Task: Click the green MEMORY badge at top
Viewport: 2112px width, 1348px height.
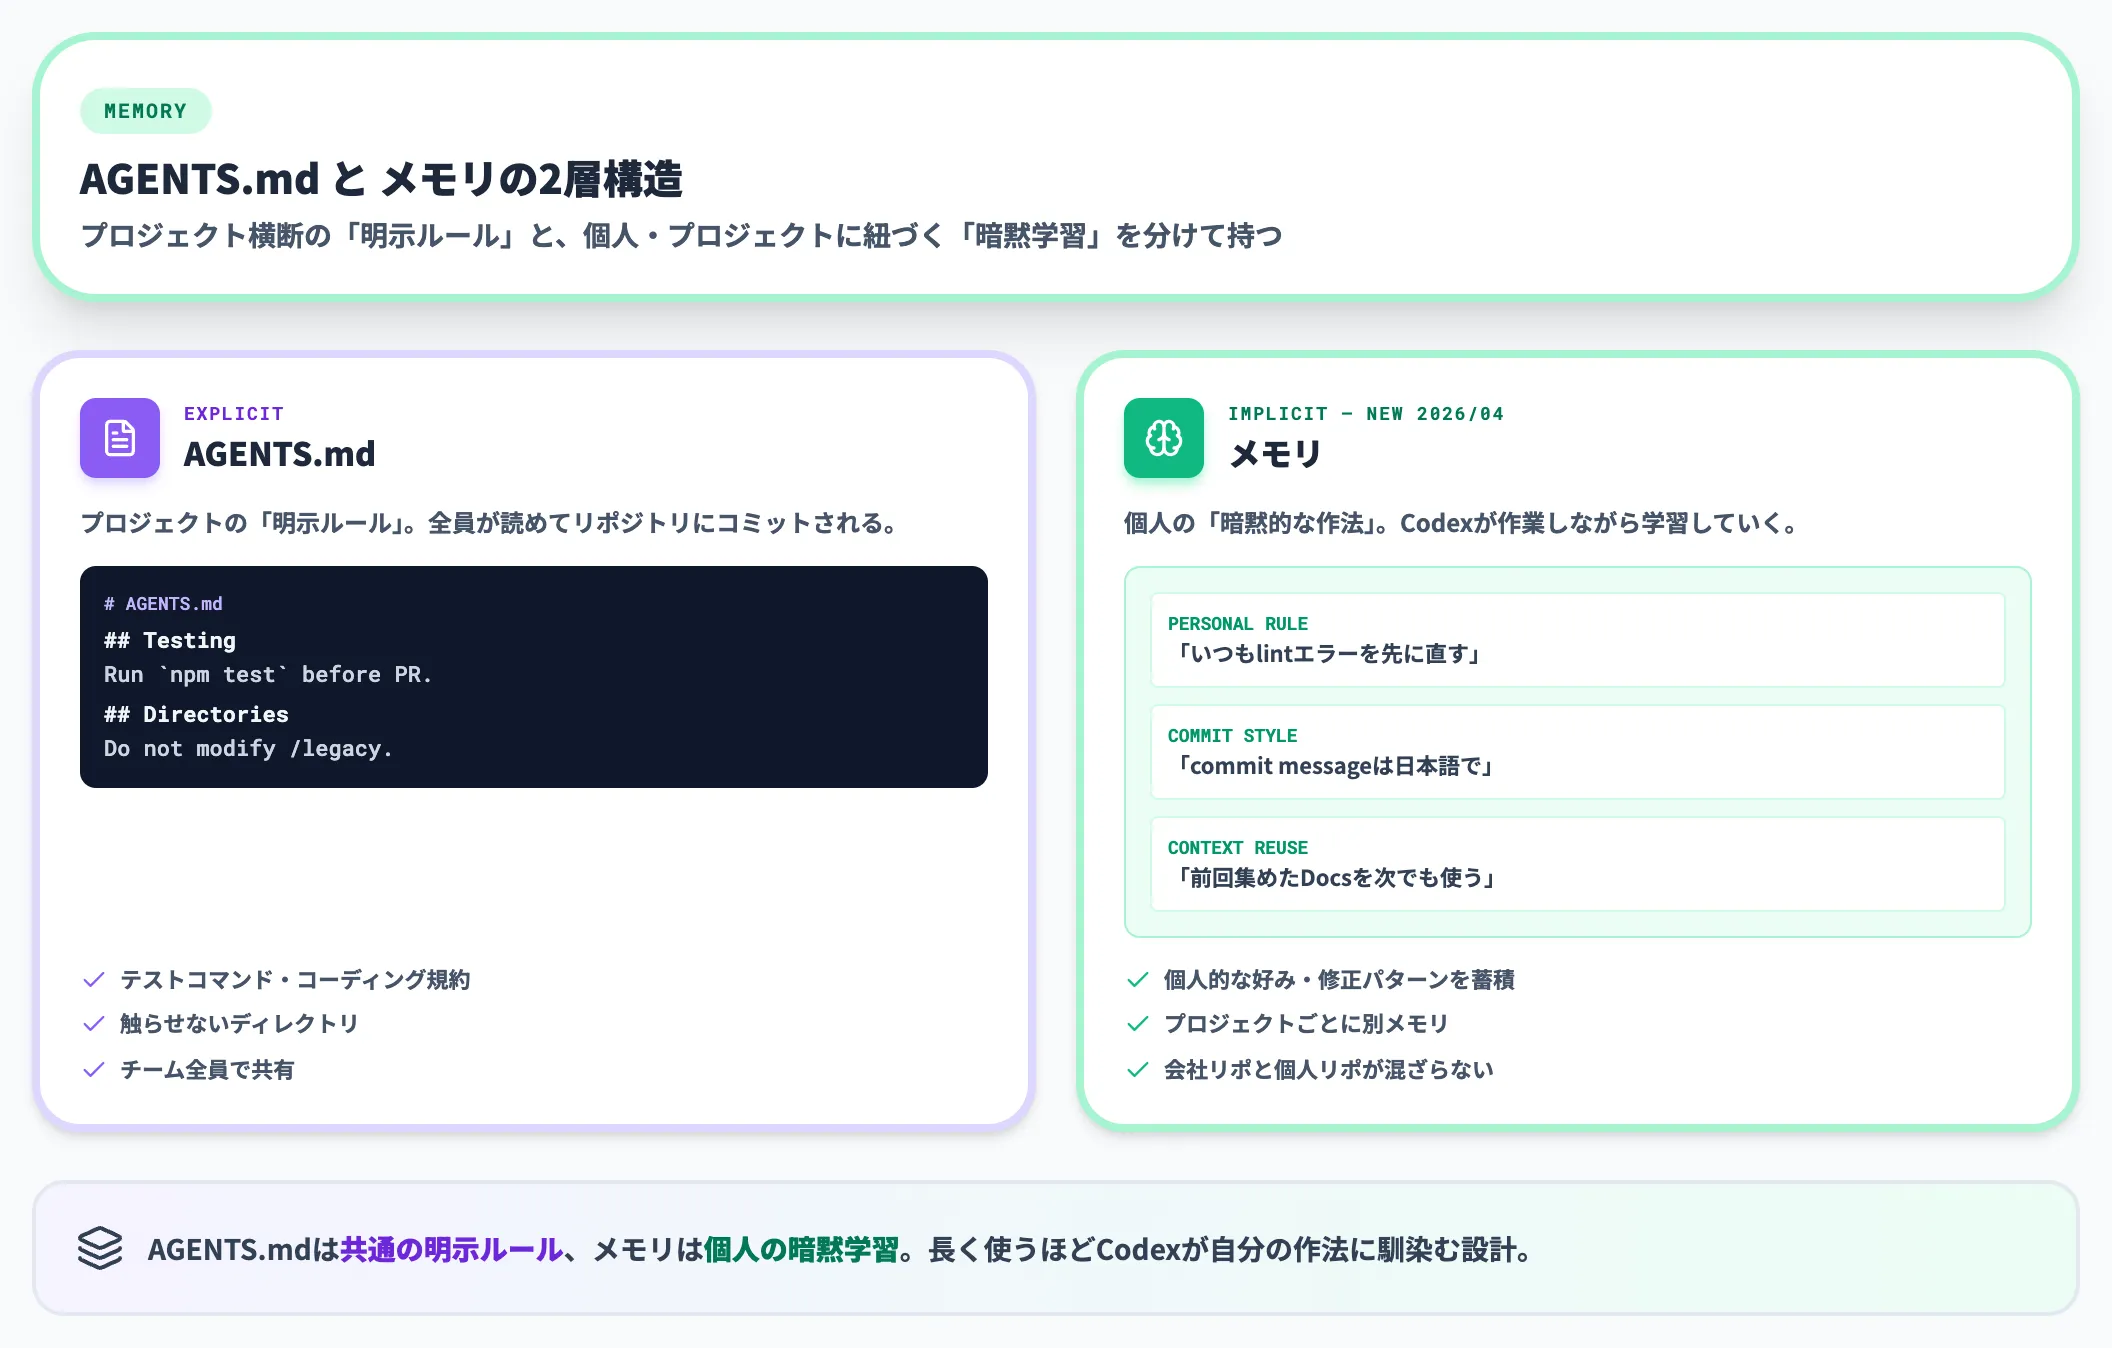Action: (x=145, y=111)
